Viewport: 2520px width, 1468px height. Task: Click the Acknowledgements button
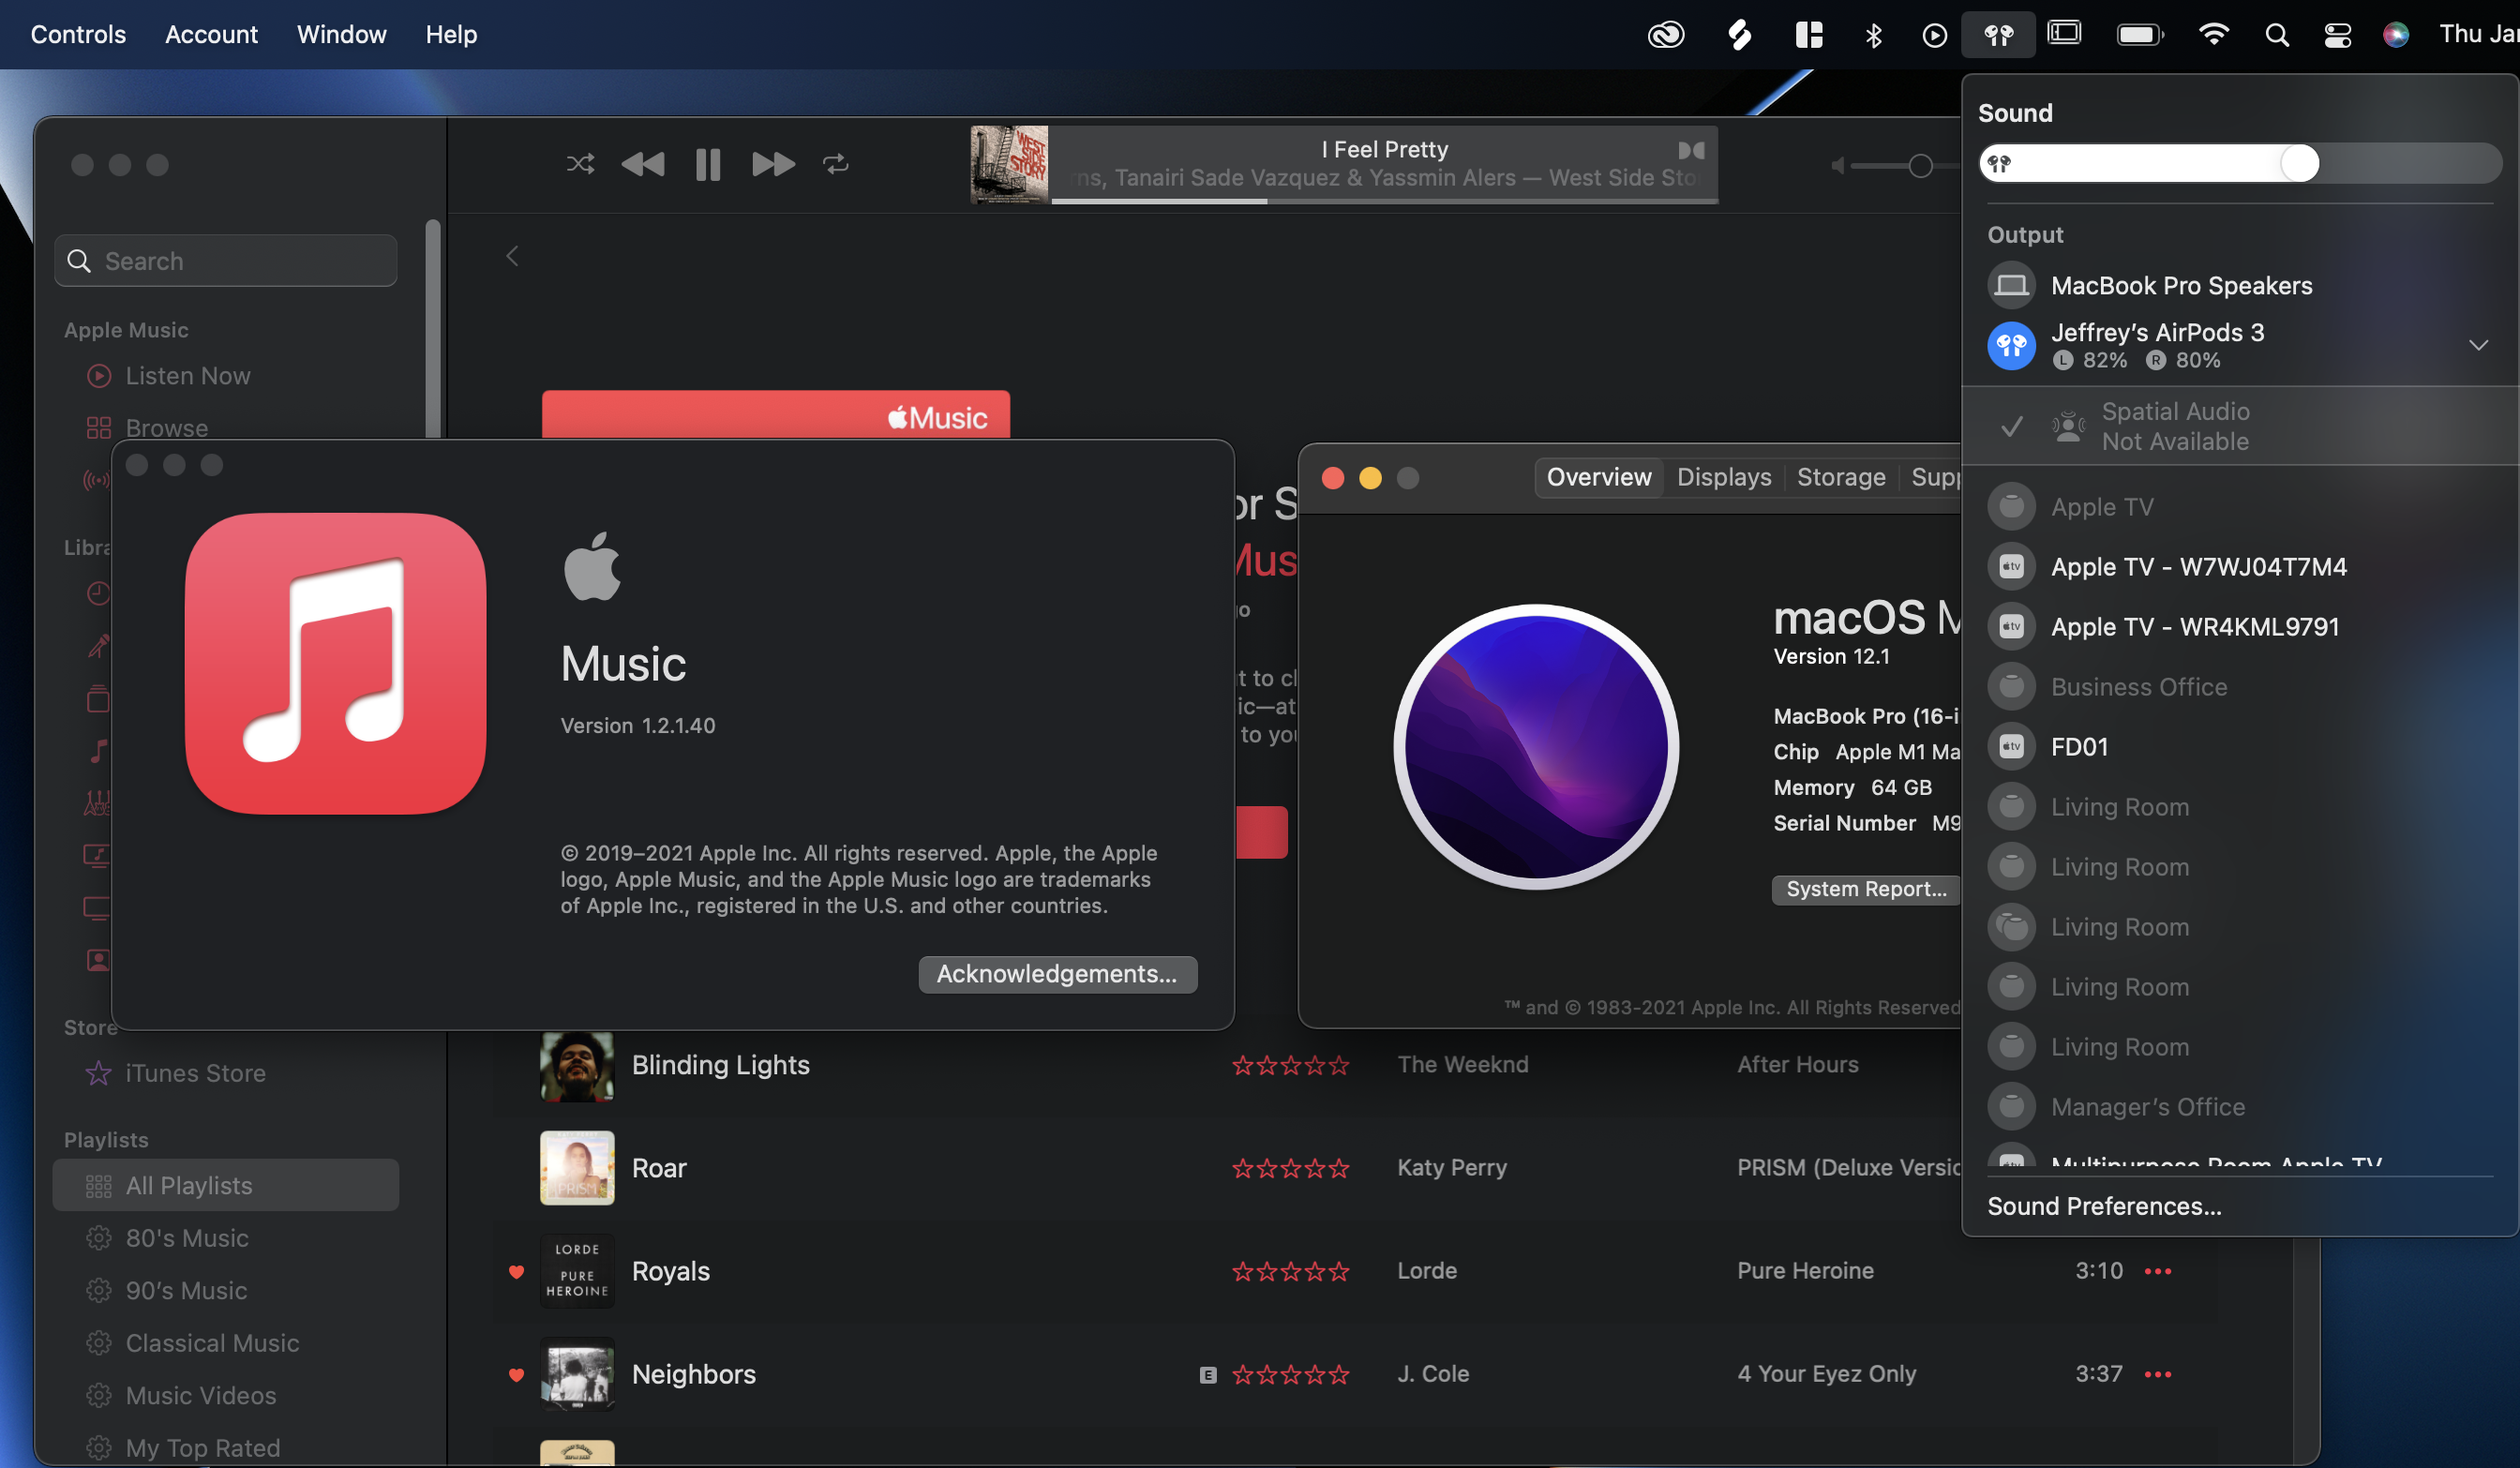1057,974
